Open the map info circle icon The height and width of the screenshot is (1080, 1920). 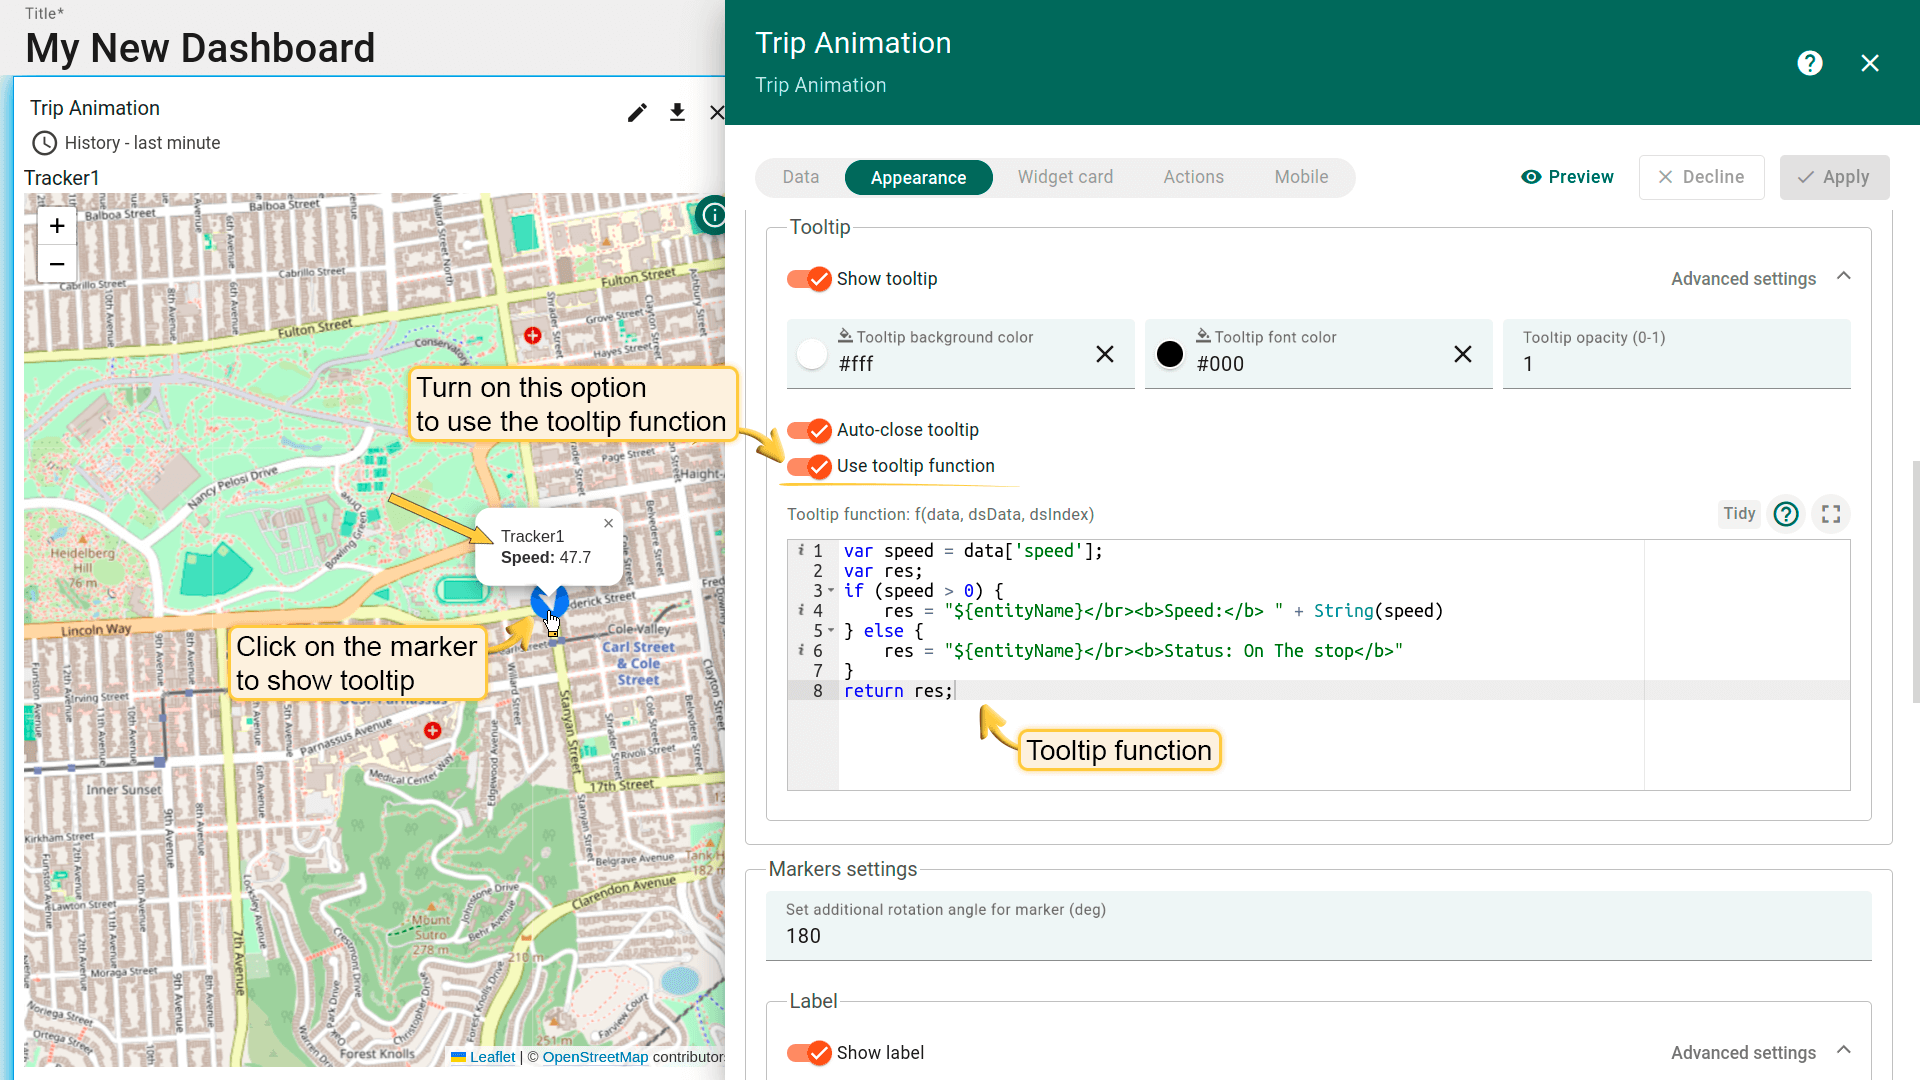tap(713, 215)
